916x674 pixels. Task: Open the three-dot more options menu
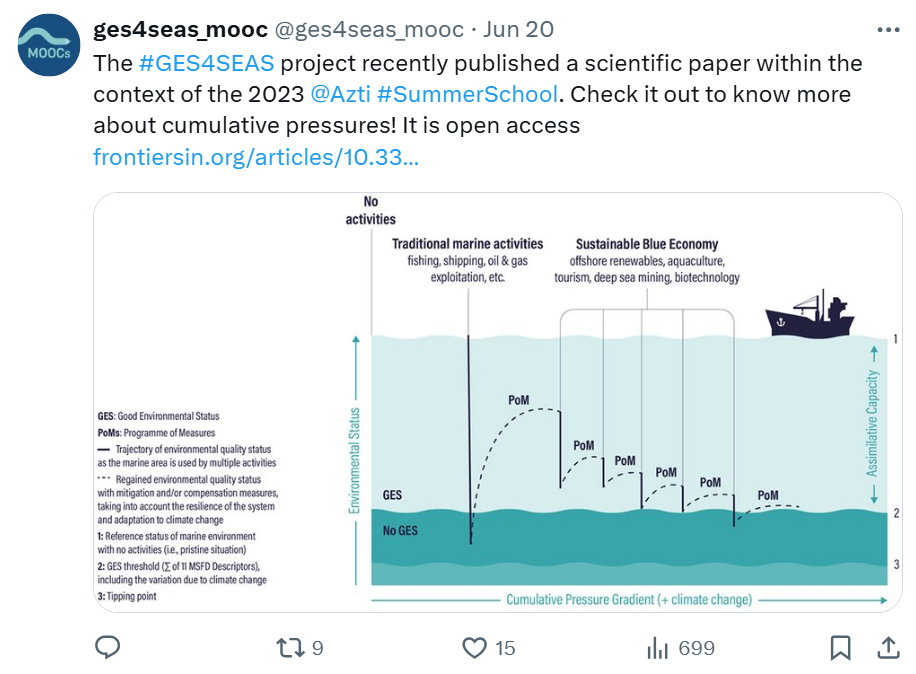887,30
